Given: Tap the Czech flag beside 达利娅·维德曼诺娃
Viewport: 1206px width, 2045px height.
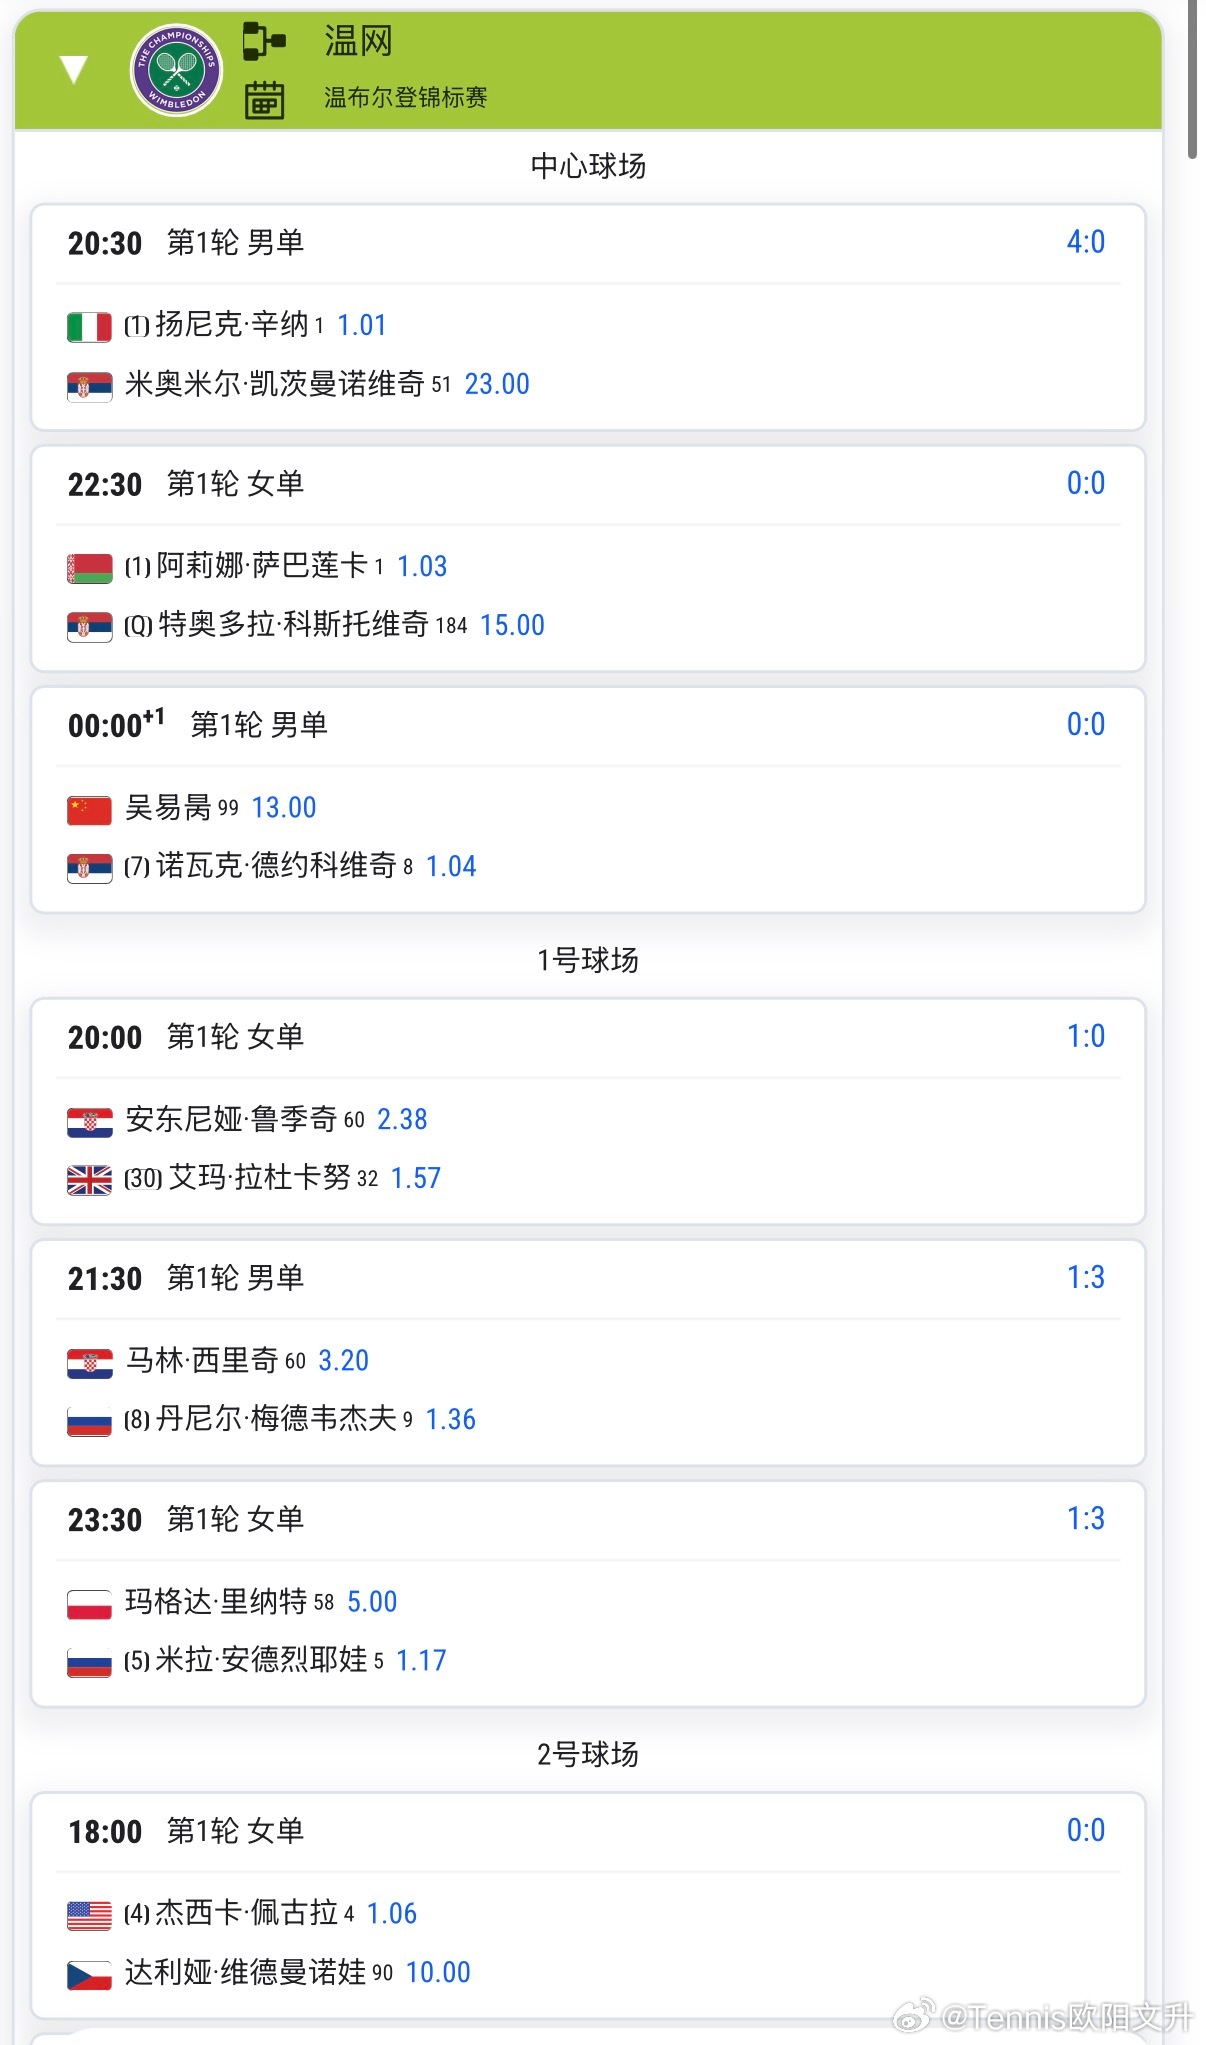Looking at the screenshot, I should pos(89,1975).
